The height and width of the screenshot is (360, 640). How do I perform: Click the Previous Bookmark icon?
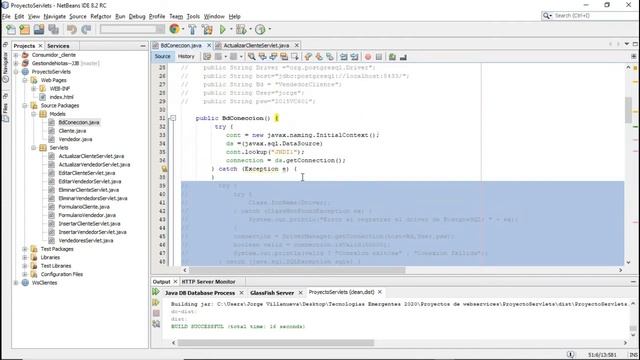point(308,57)
